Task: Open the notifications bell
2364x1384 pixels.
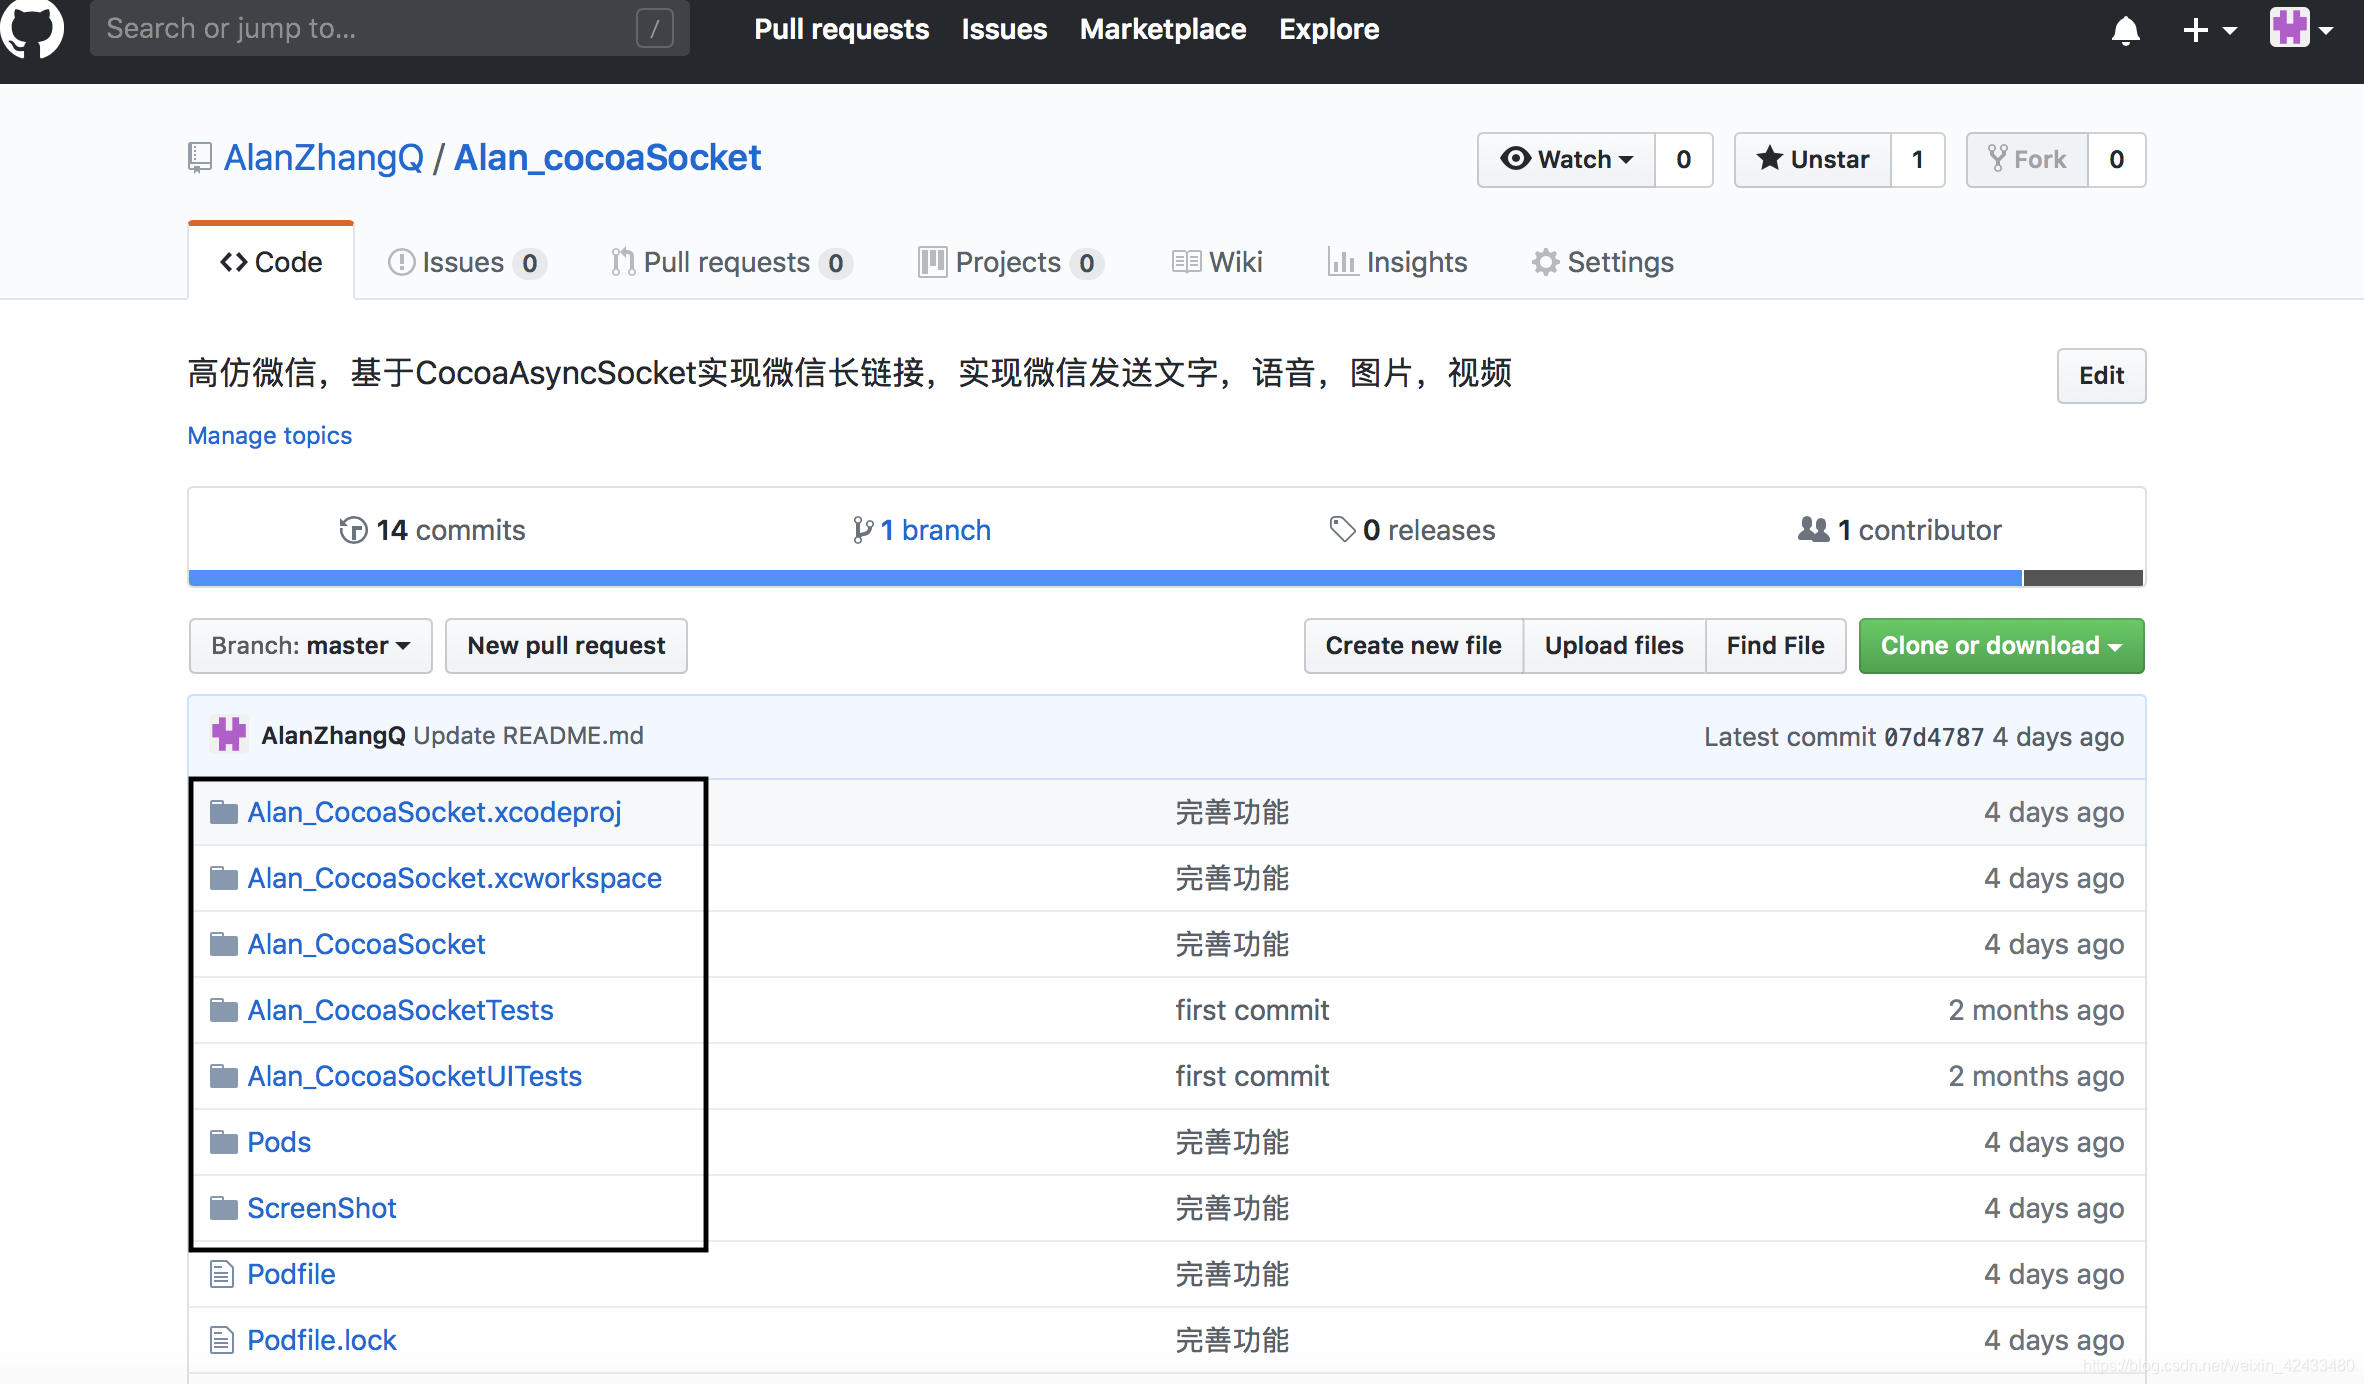Action: coord(2125,30)
